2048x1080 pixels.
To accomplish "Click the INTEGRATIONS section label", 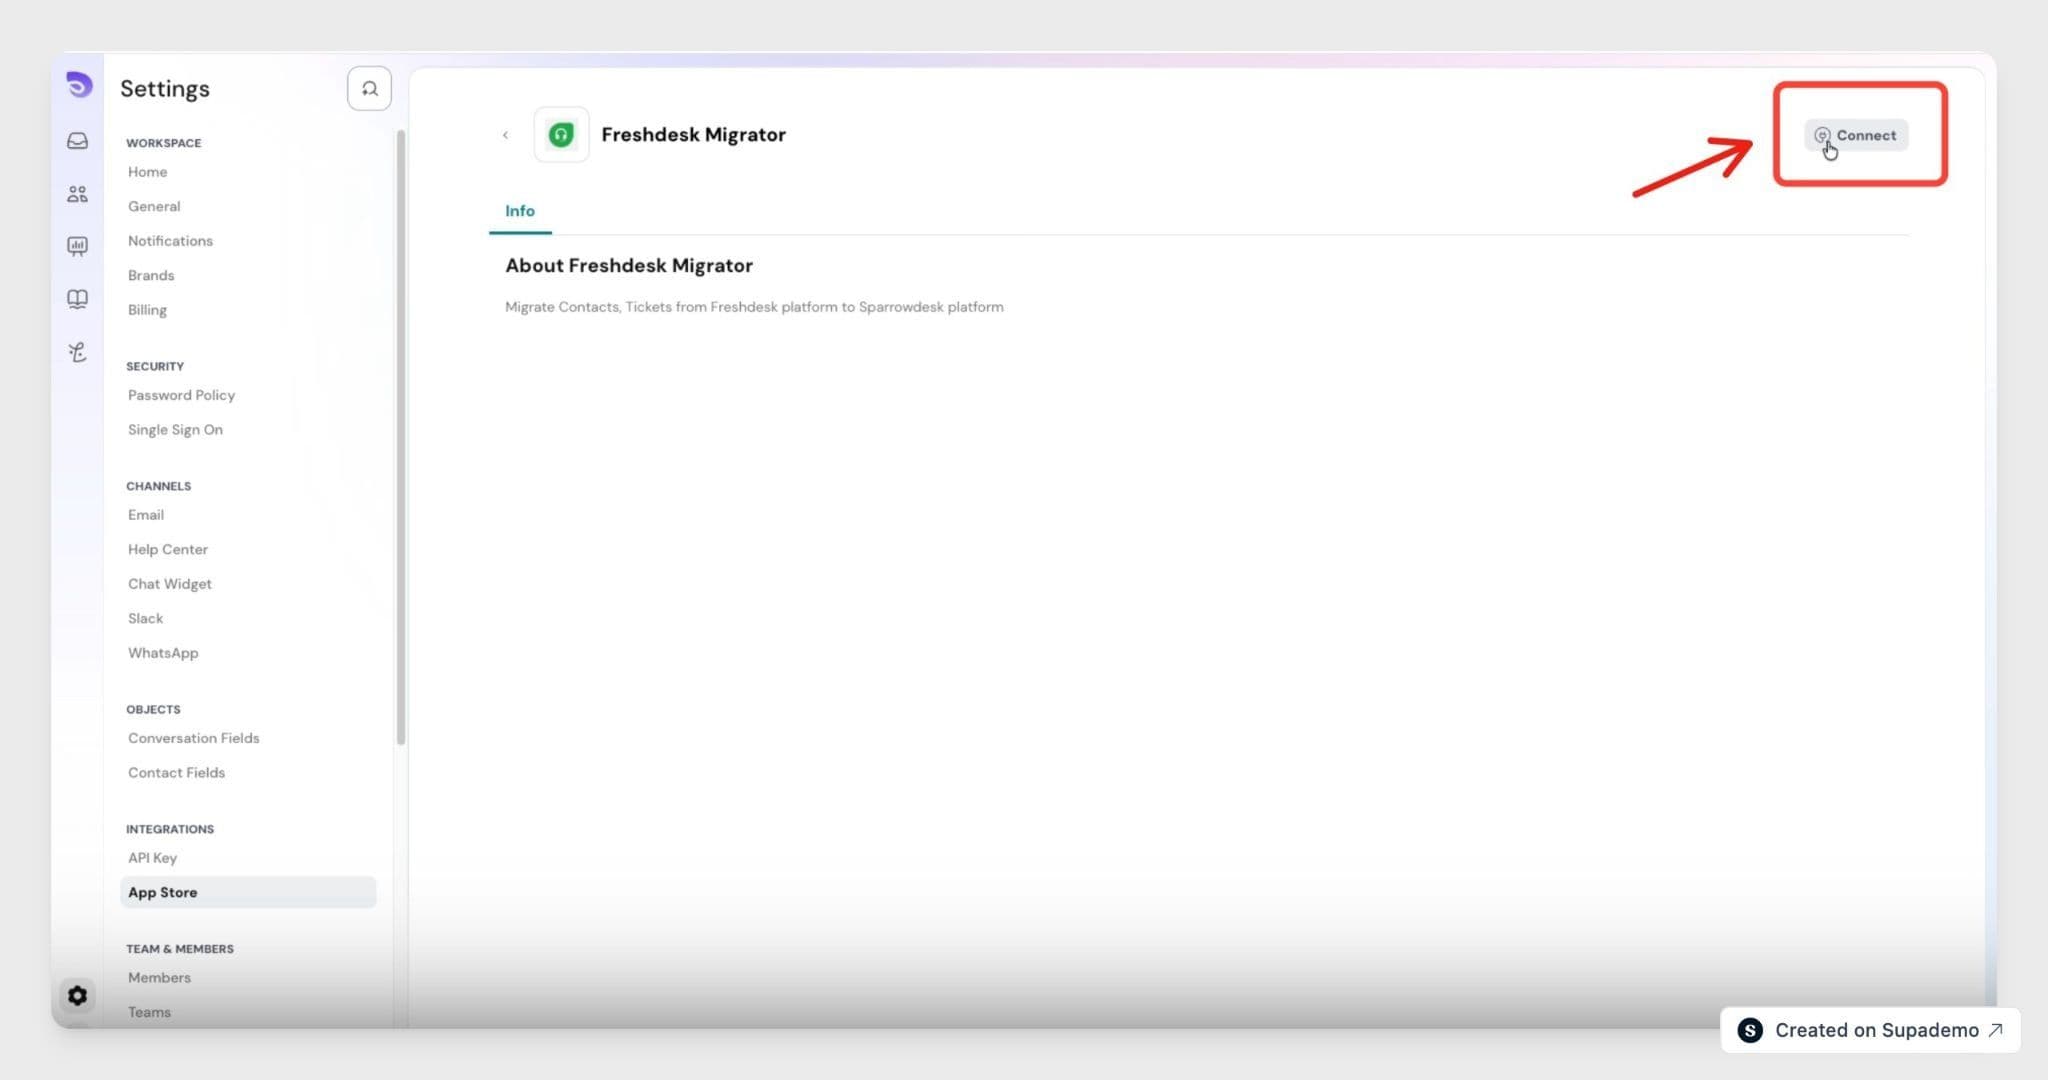I will (170, 829).
